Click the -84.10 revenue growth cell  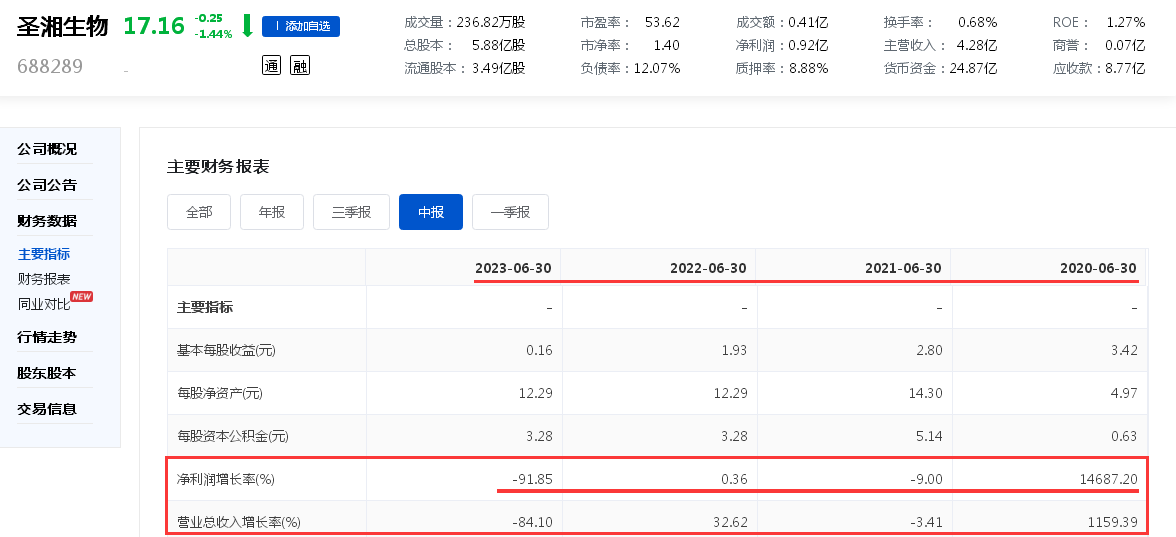coord(533,522)
